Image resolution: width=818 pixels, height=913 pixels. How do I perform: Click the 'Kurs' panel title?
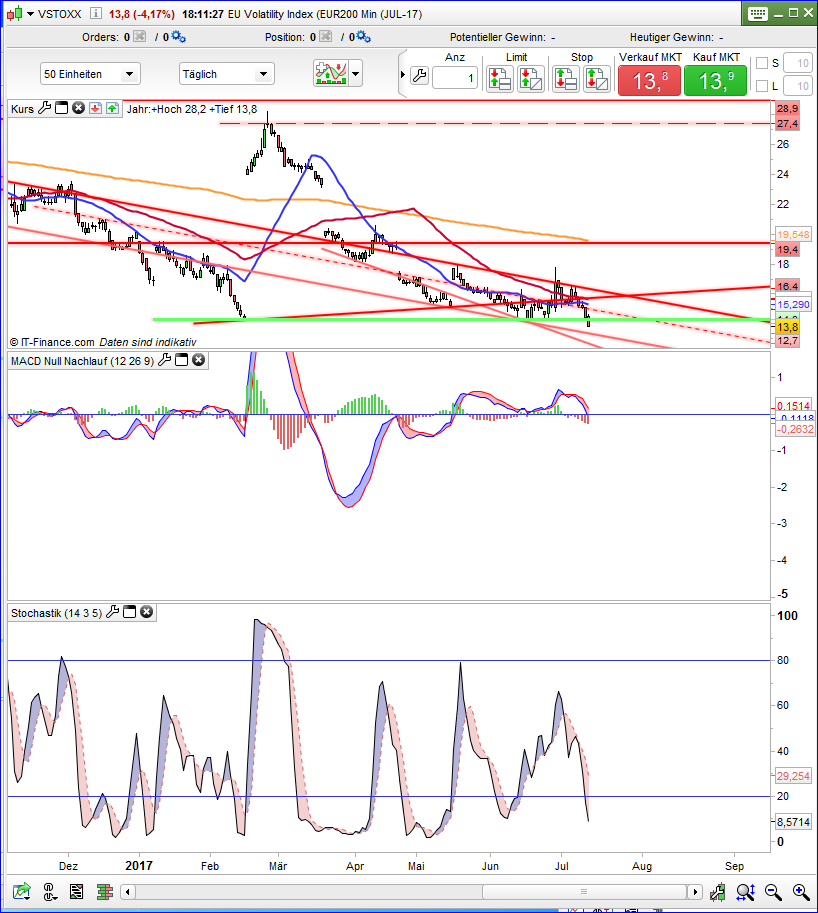[22, 109]
